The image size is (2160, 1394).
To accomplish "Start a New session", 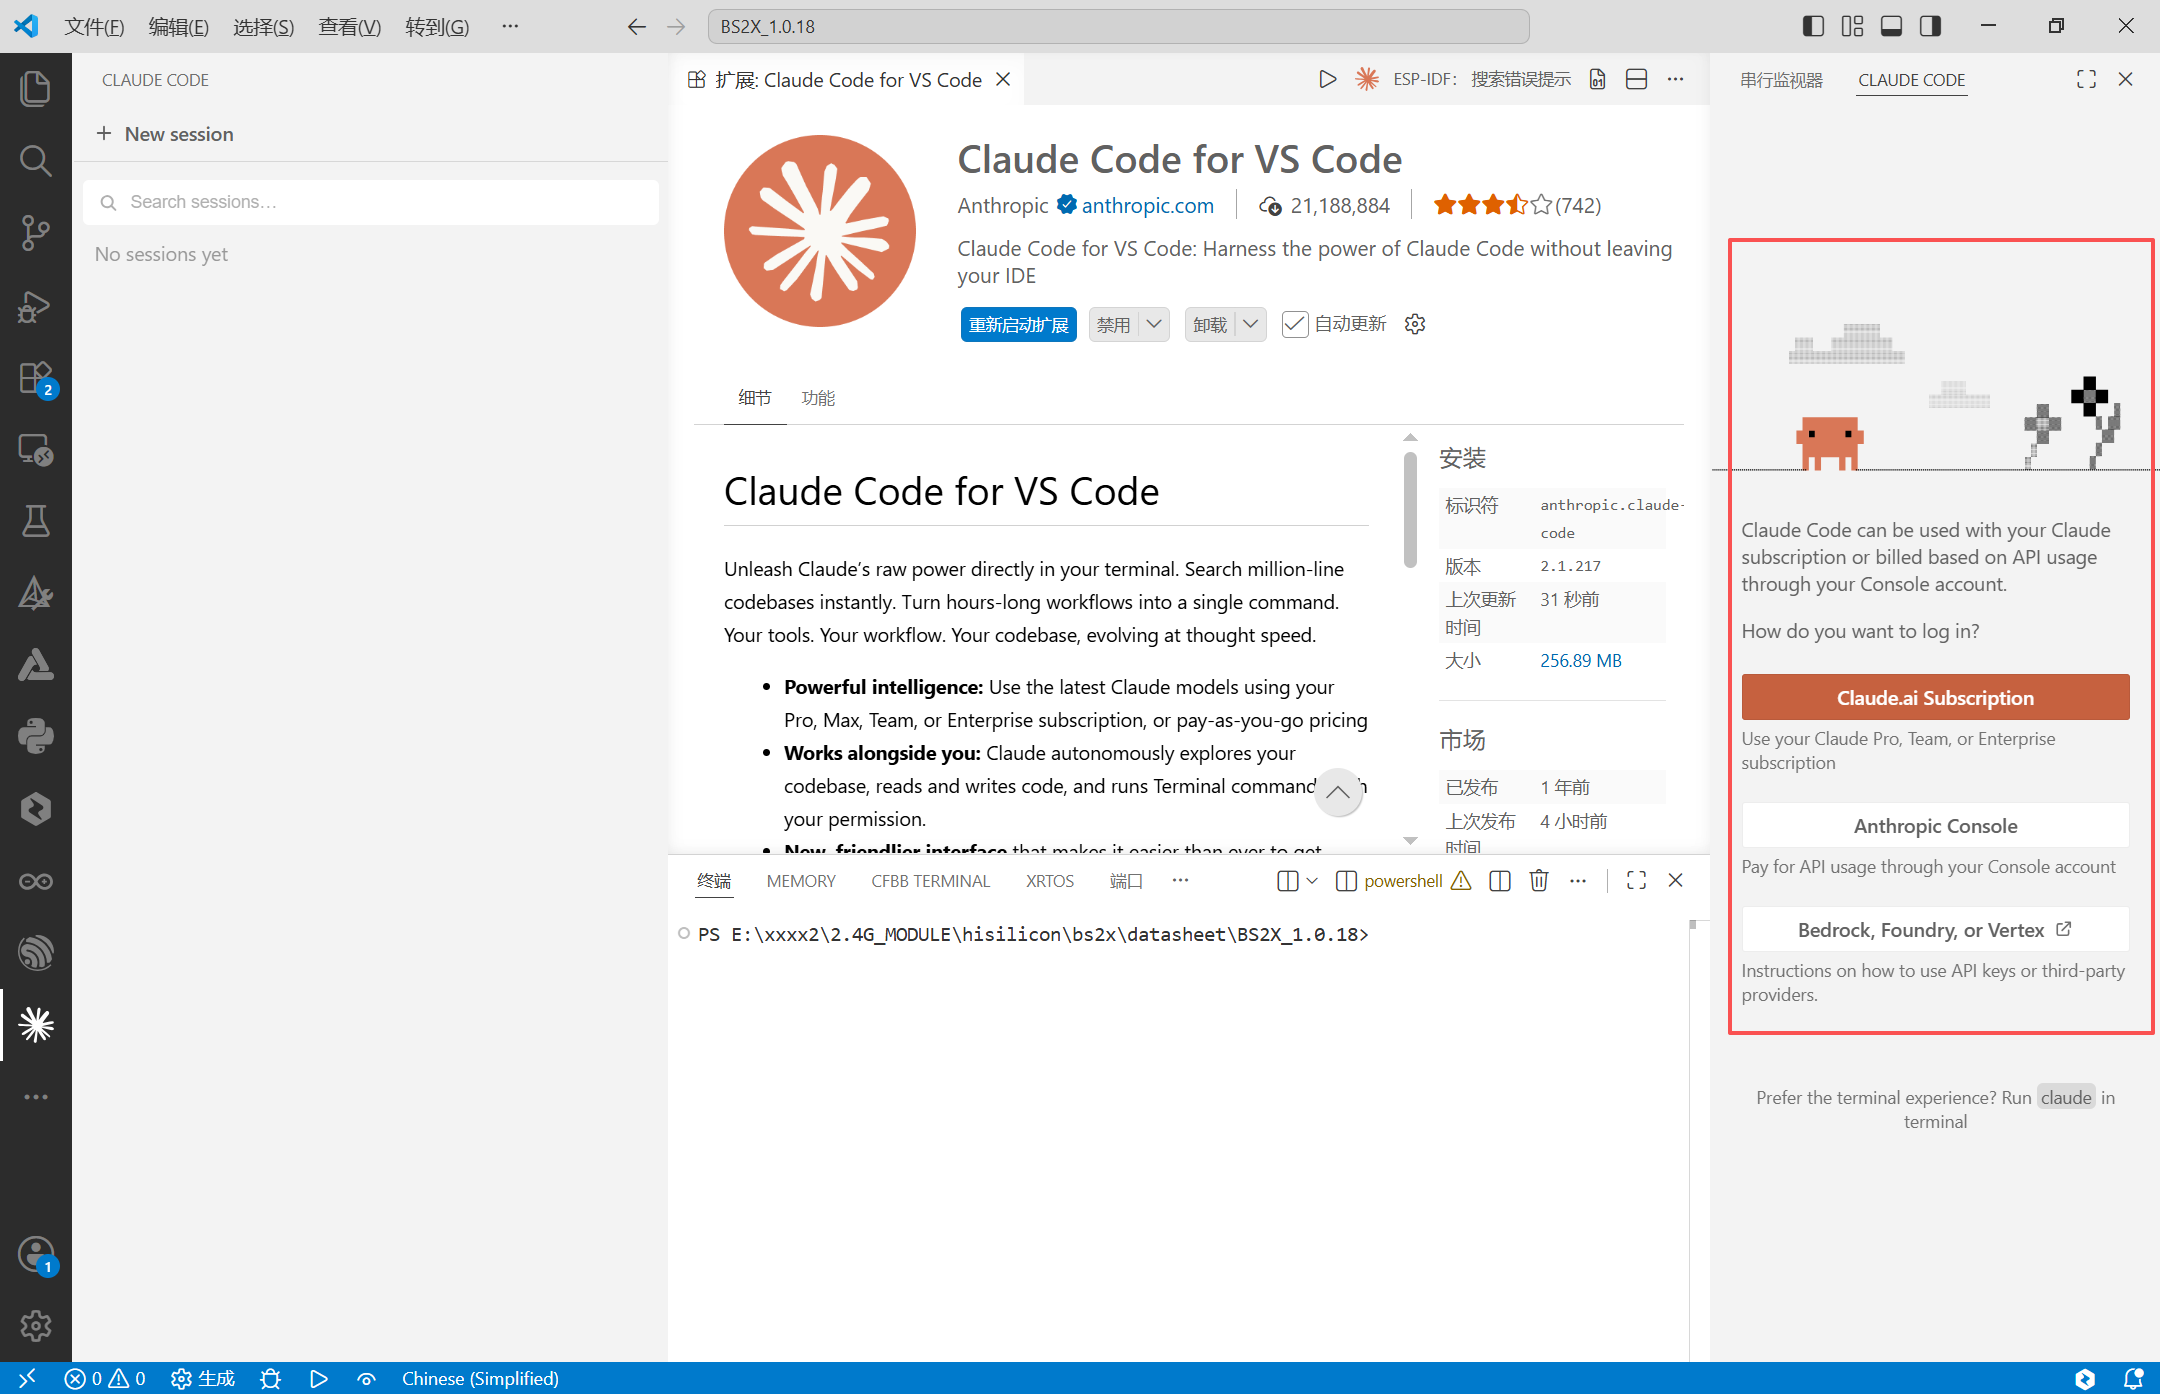I will click(x=165, y=134).
